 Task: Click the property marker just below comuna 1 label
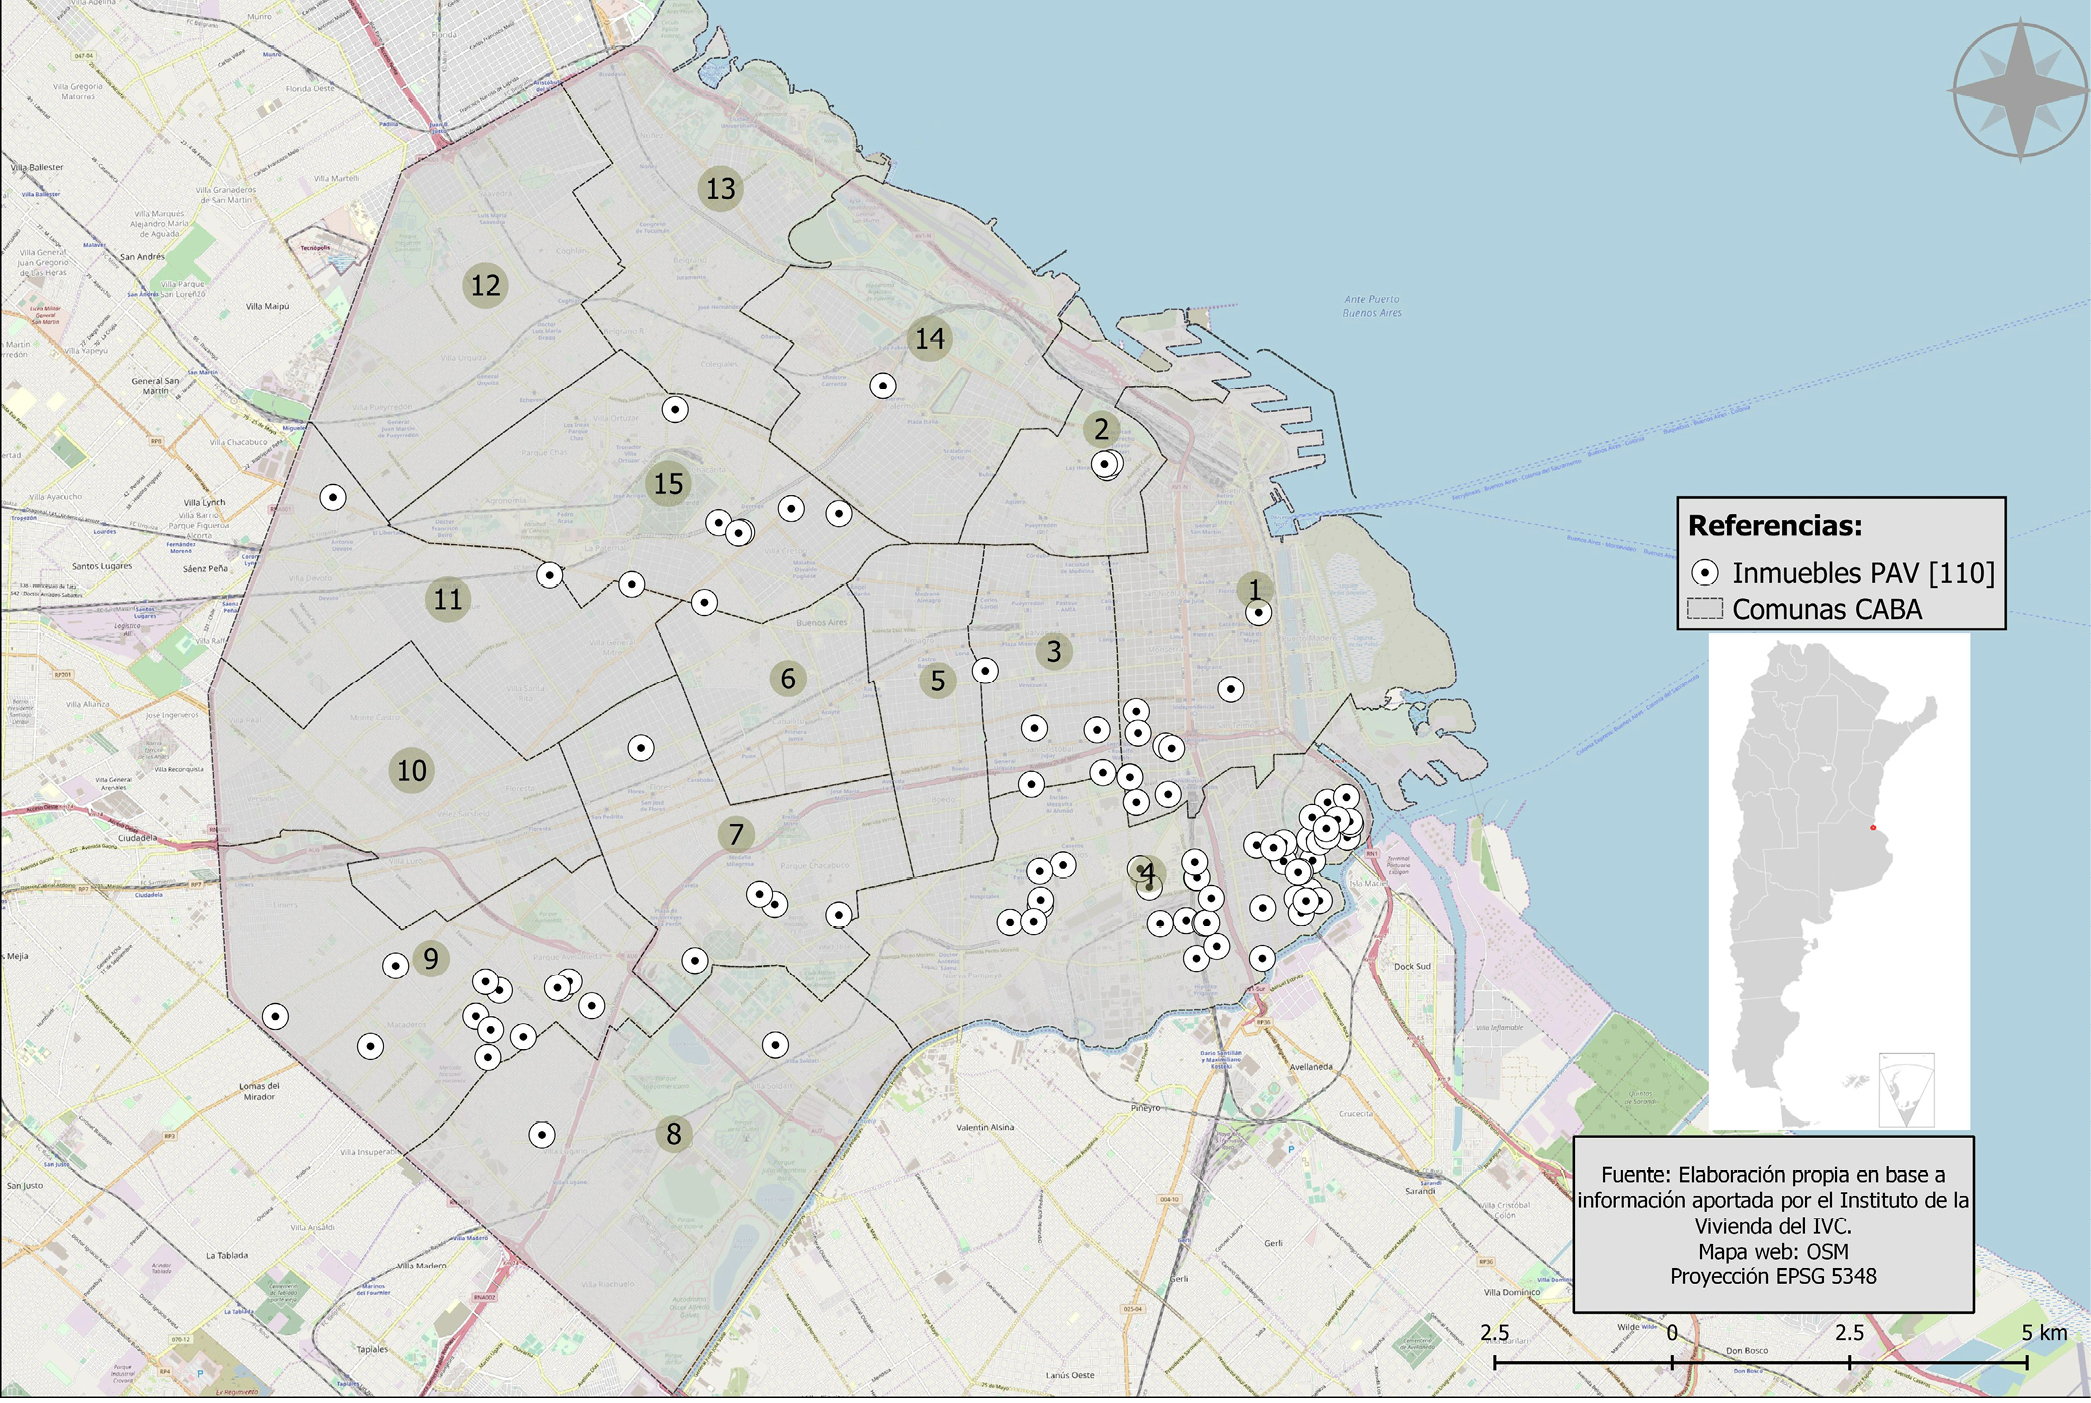pyautogui.click(x=1258, y=613)
